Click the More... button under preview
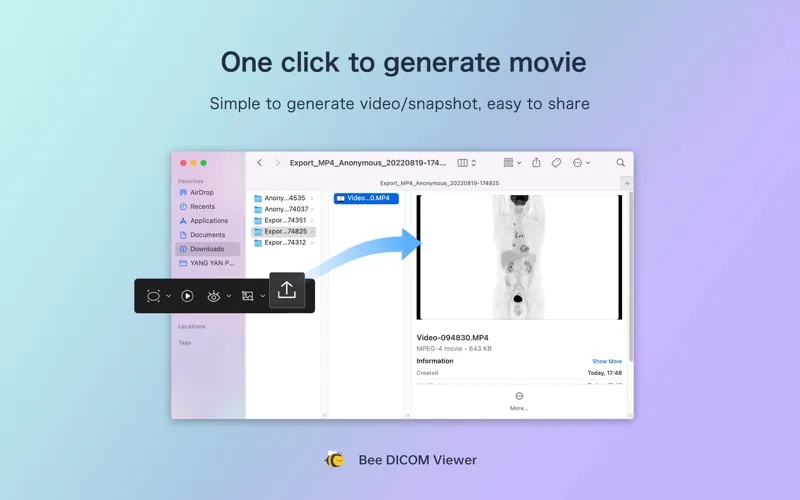Screen dimensions: 800x500 (x=519, y=401)
